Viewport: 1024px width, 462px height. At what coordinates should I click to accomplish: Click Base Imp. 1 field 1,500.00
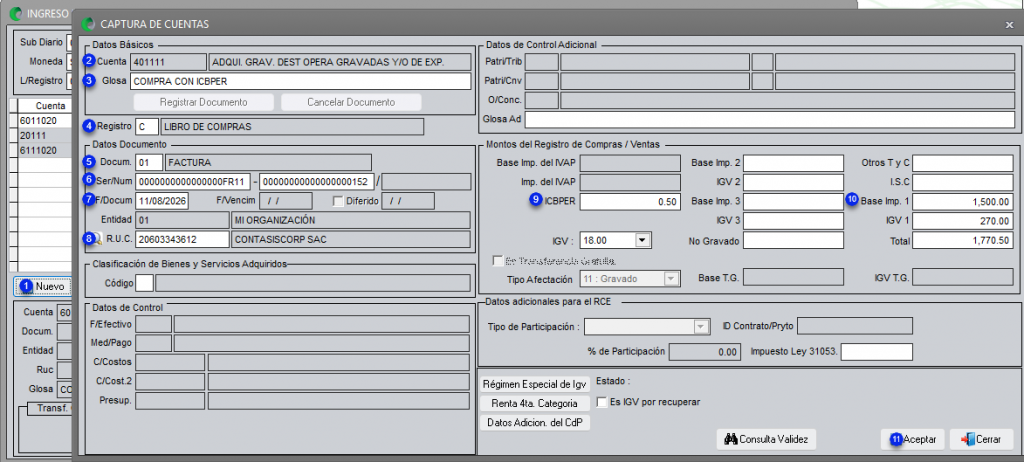pos(963,201)
